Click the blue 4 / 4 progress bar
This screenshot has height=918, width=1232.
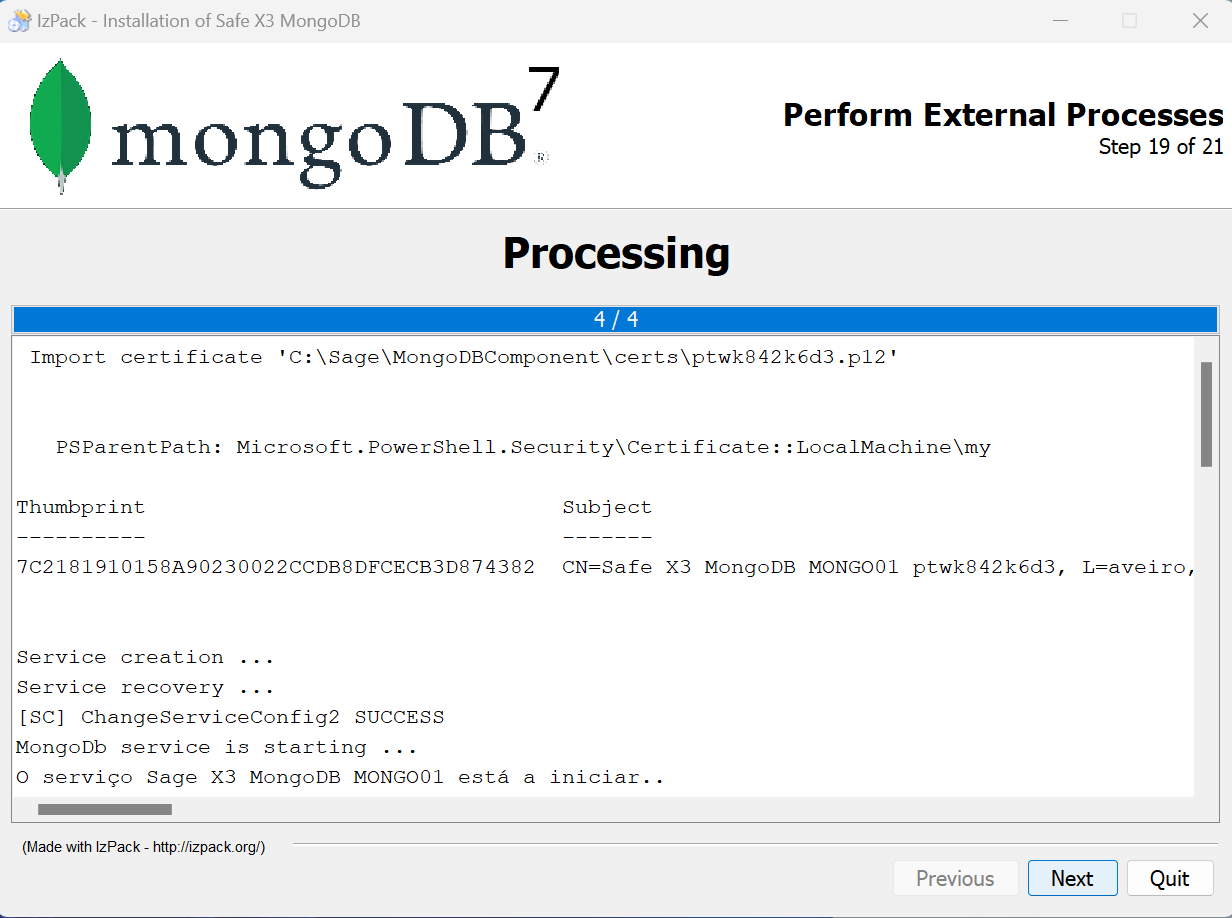coord(615,319)
